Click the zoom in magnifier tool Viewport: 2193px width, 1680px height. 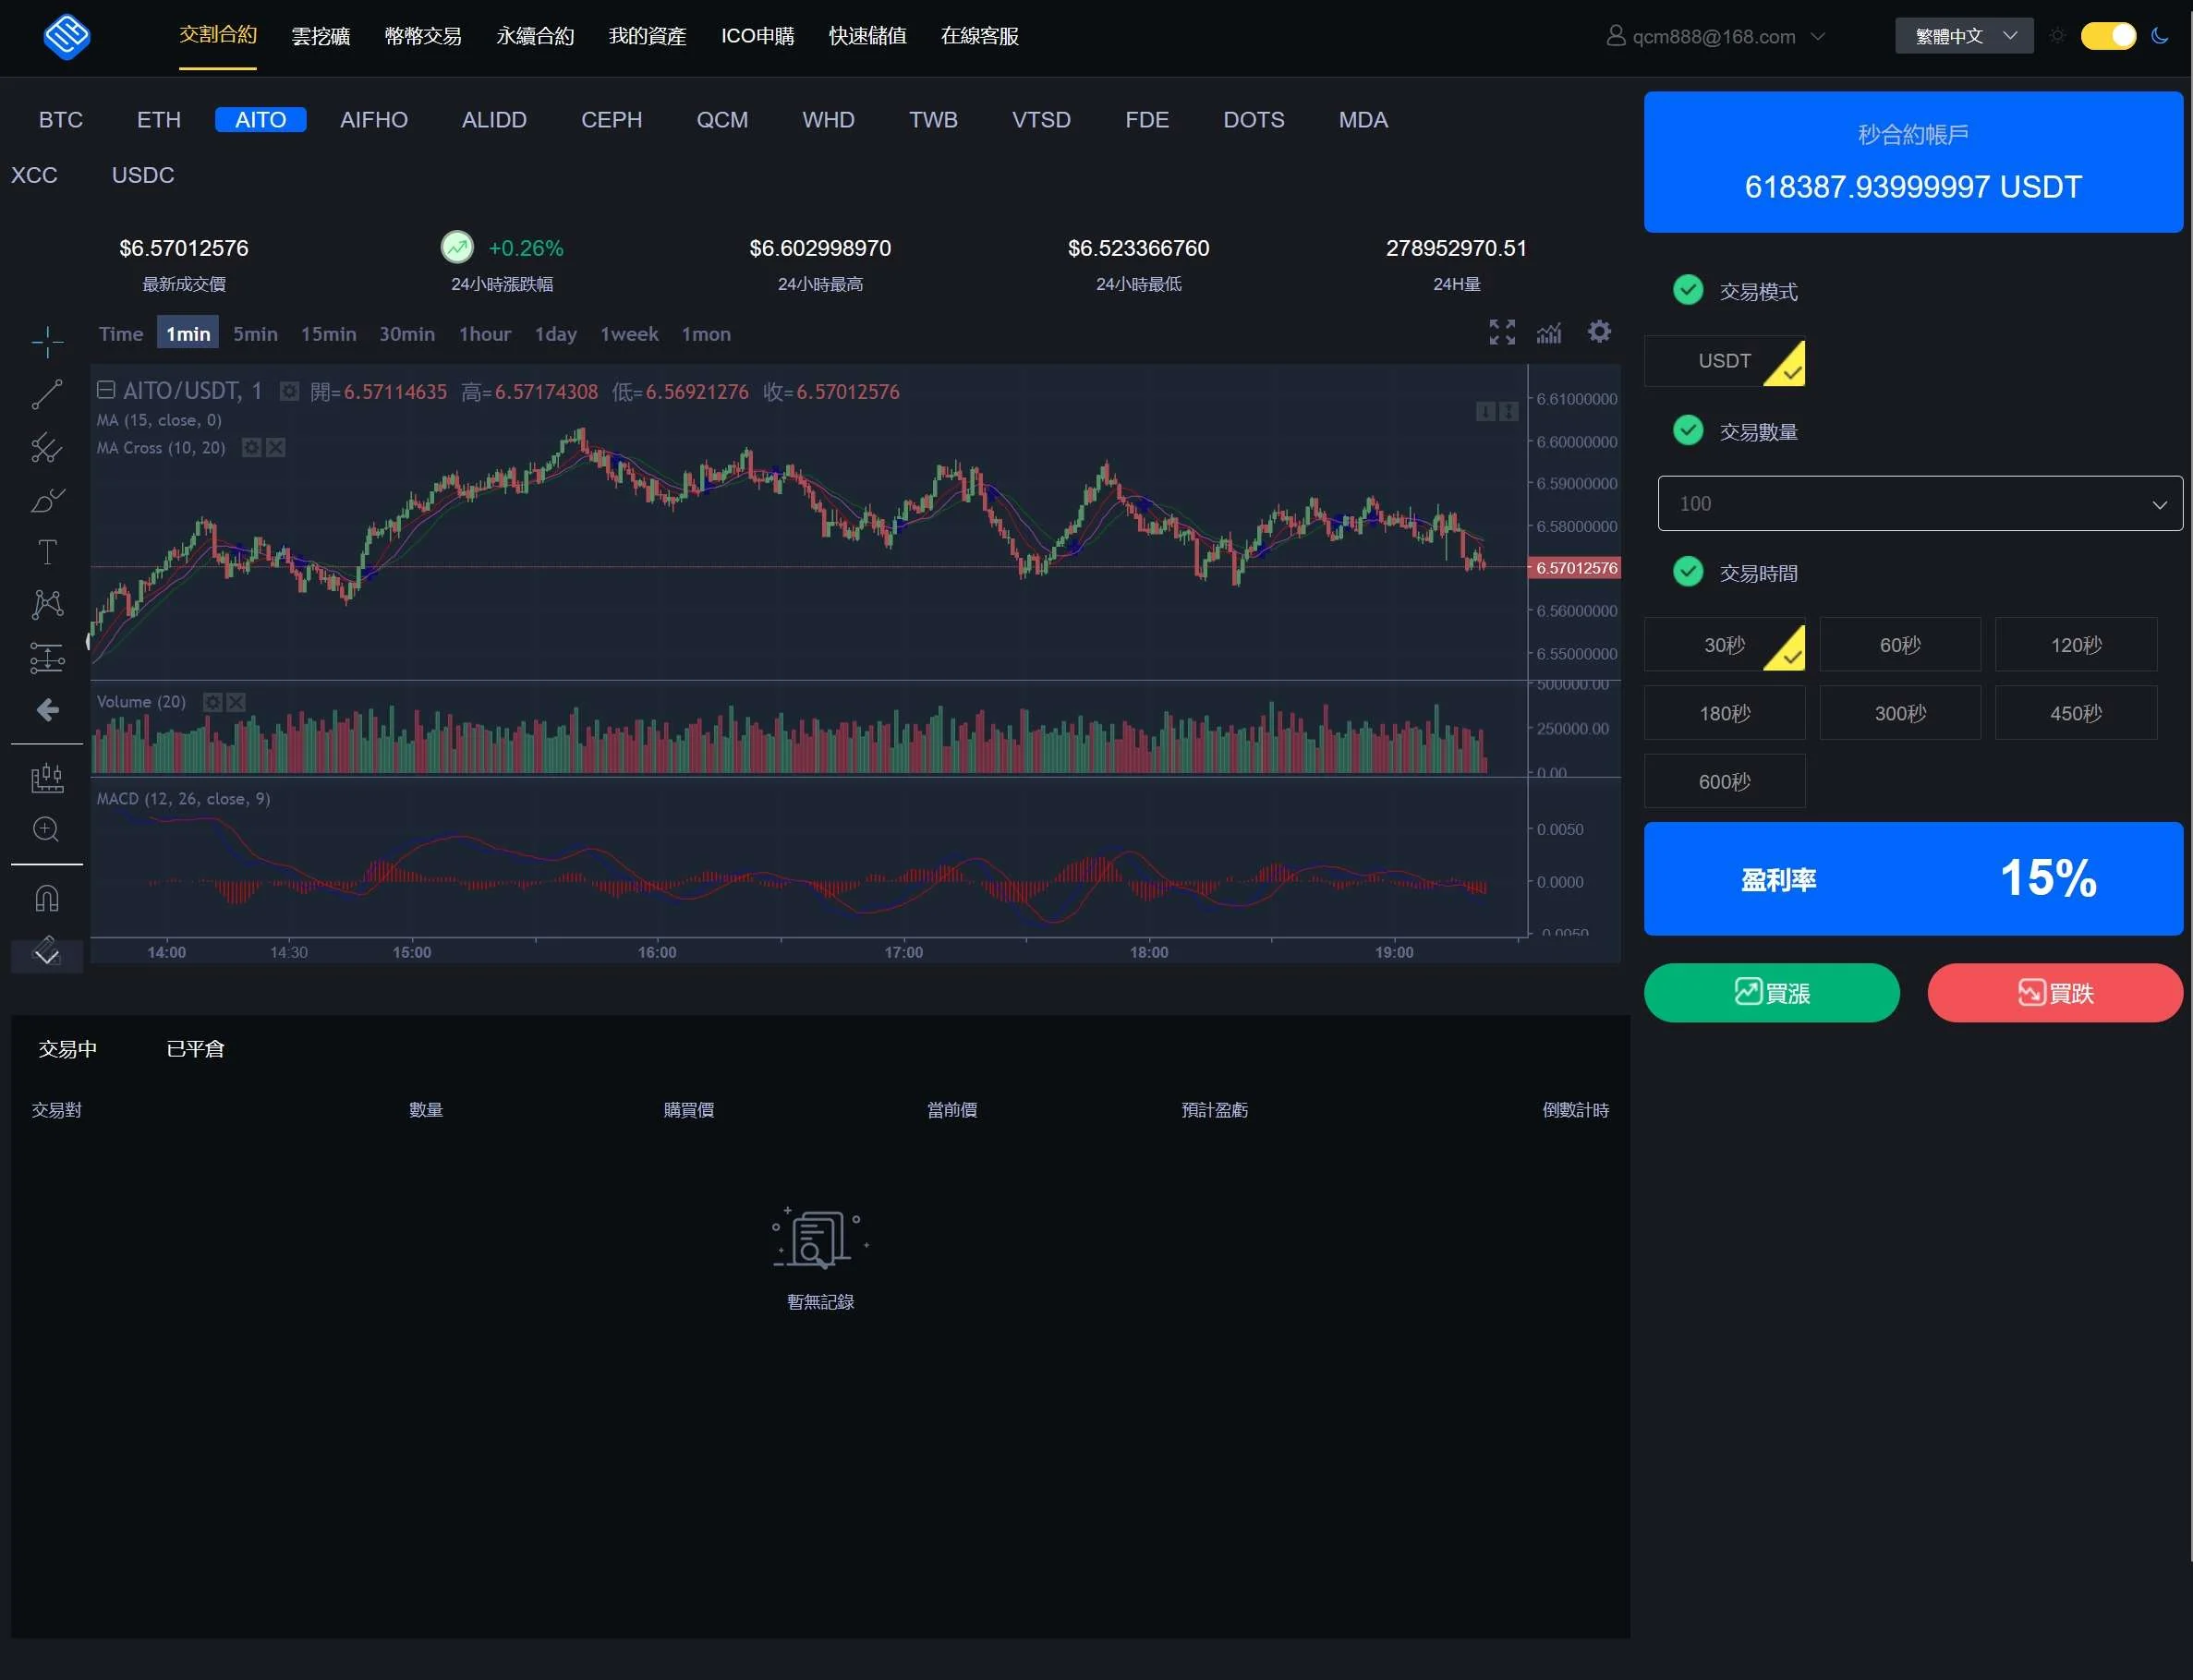(x=46, y=829)
